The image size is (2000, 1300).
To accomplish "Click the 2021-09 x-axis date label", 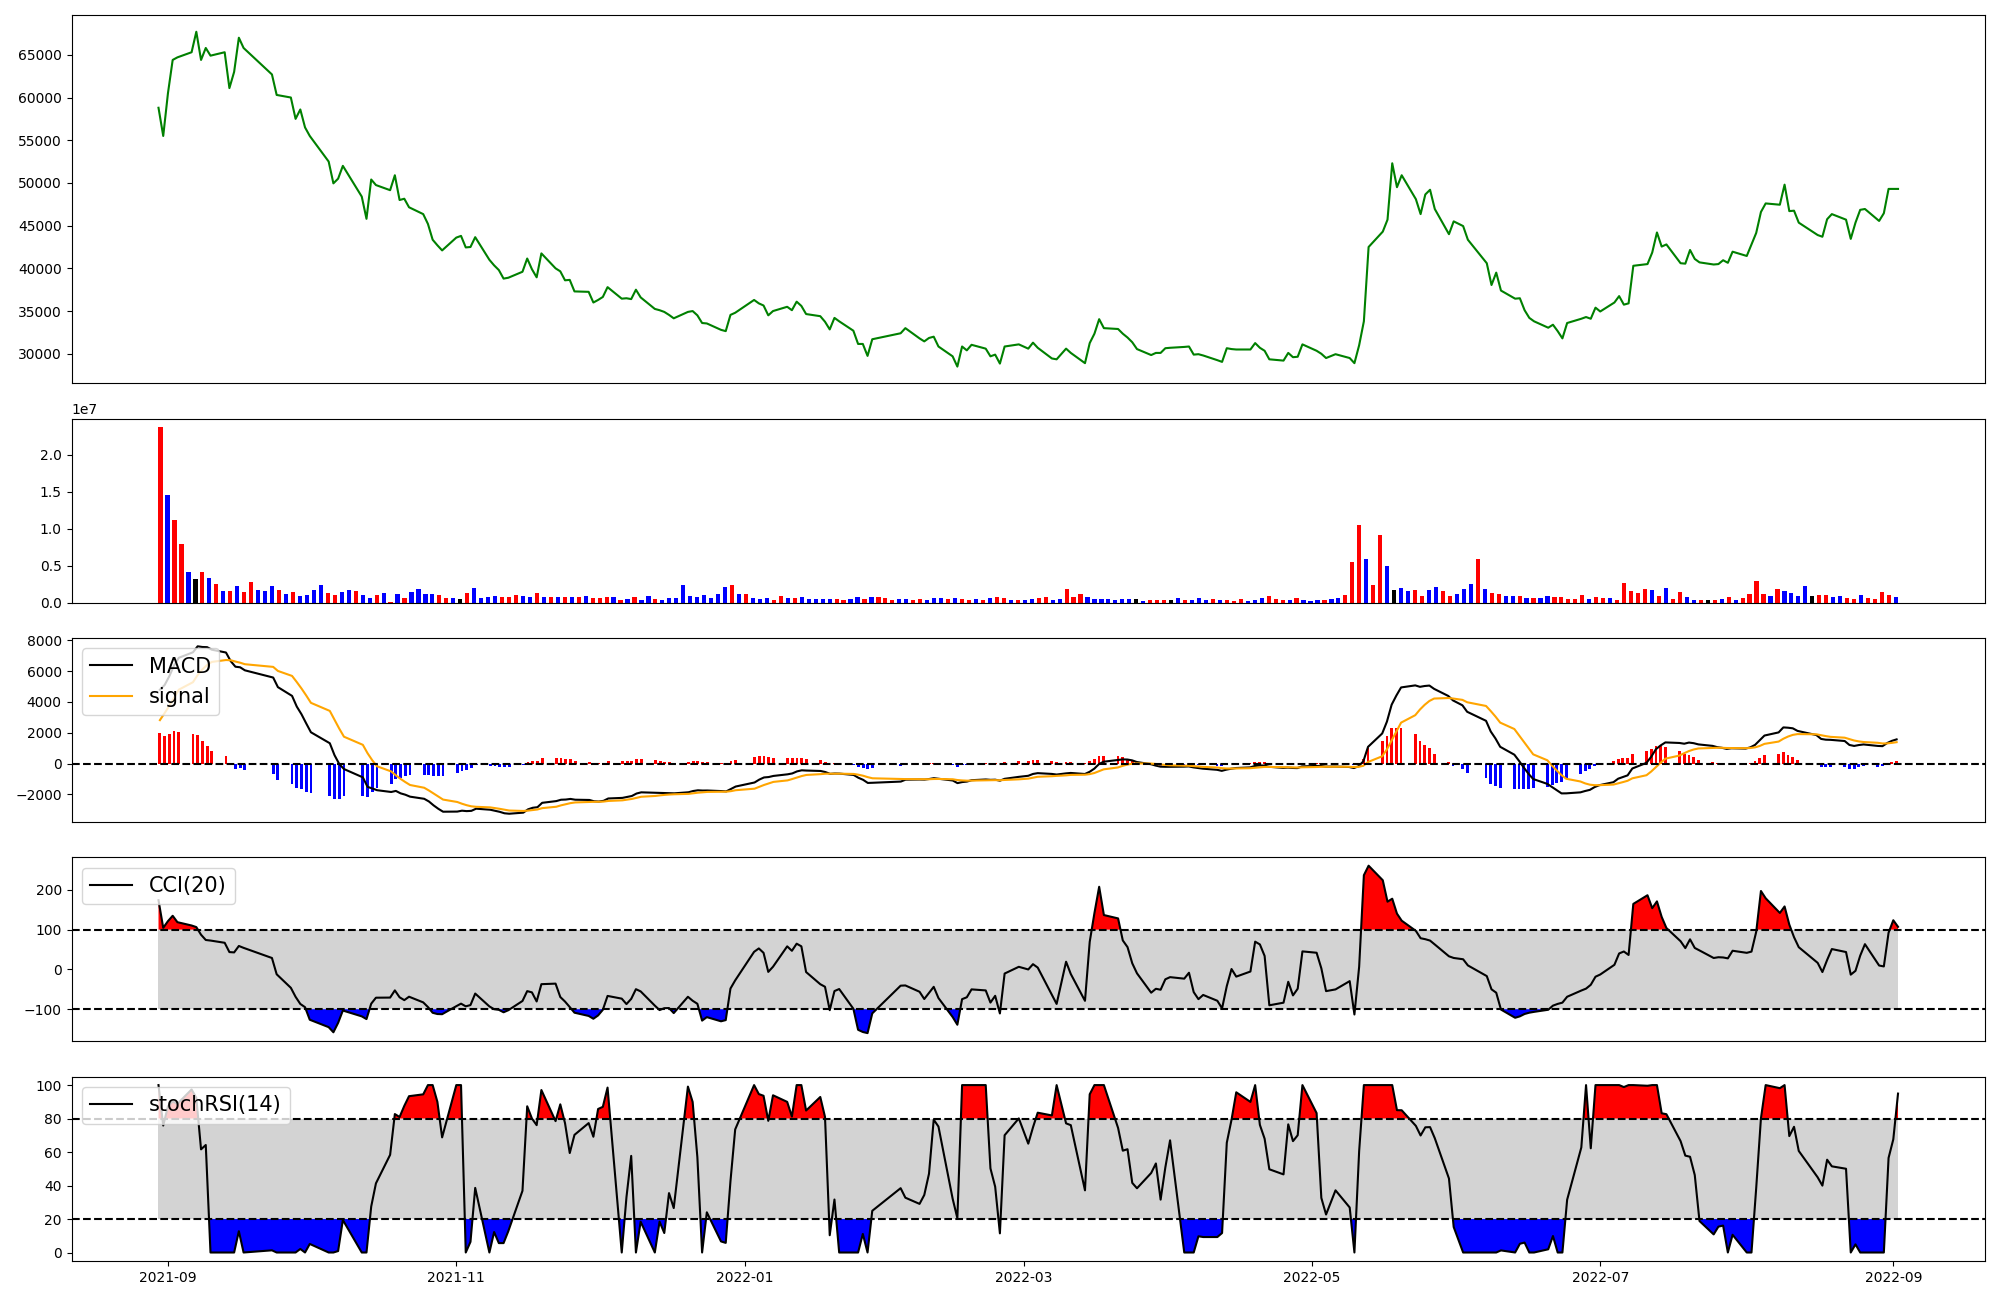I will pos(168,1277).
